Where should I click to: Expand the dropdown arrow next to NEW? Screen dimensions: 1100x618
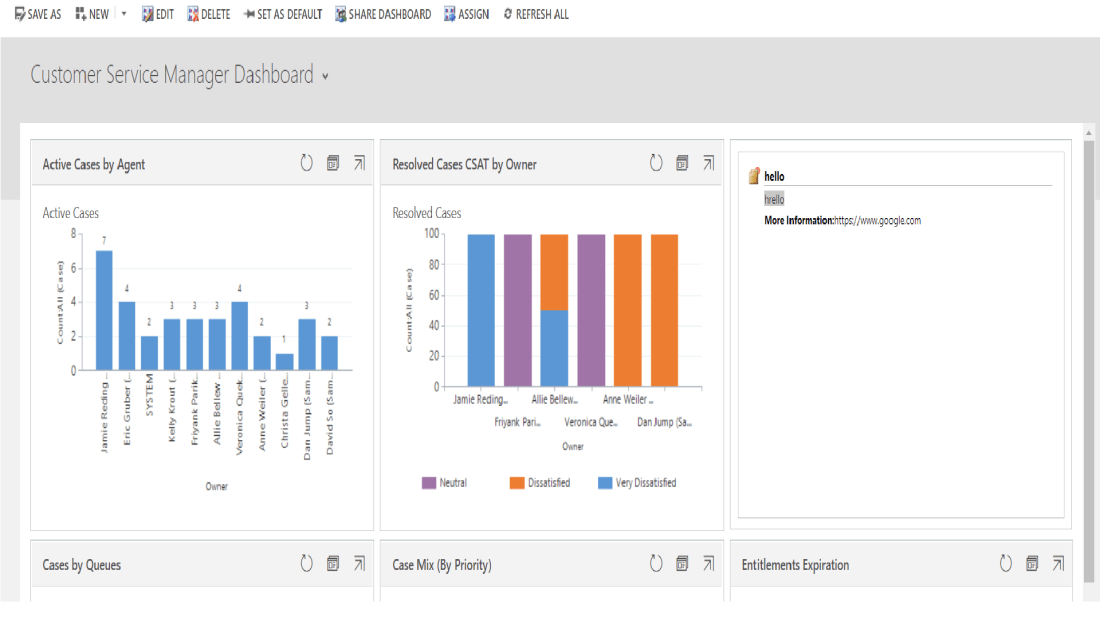tap(124, 15)
